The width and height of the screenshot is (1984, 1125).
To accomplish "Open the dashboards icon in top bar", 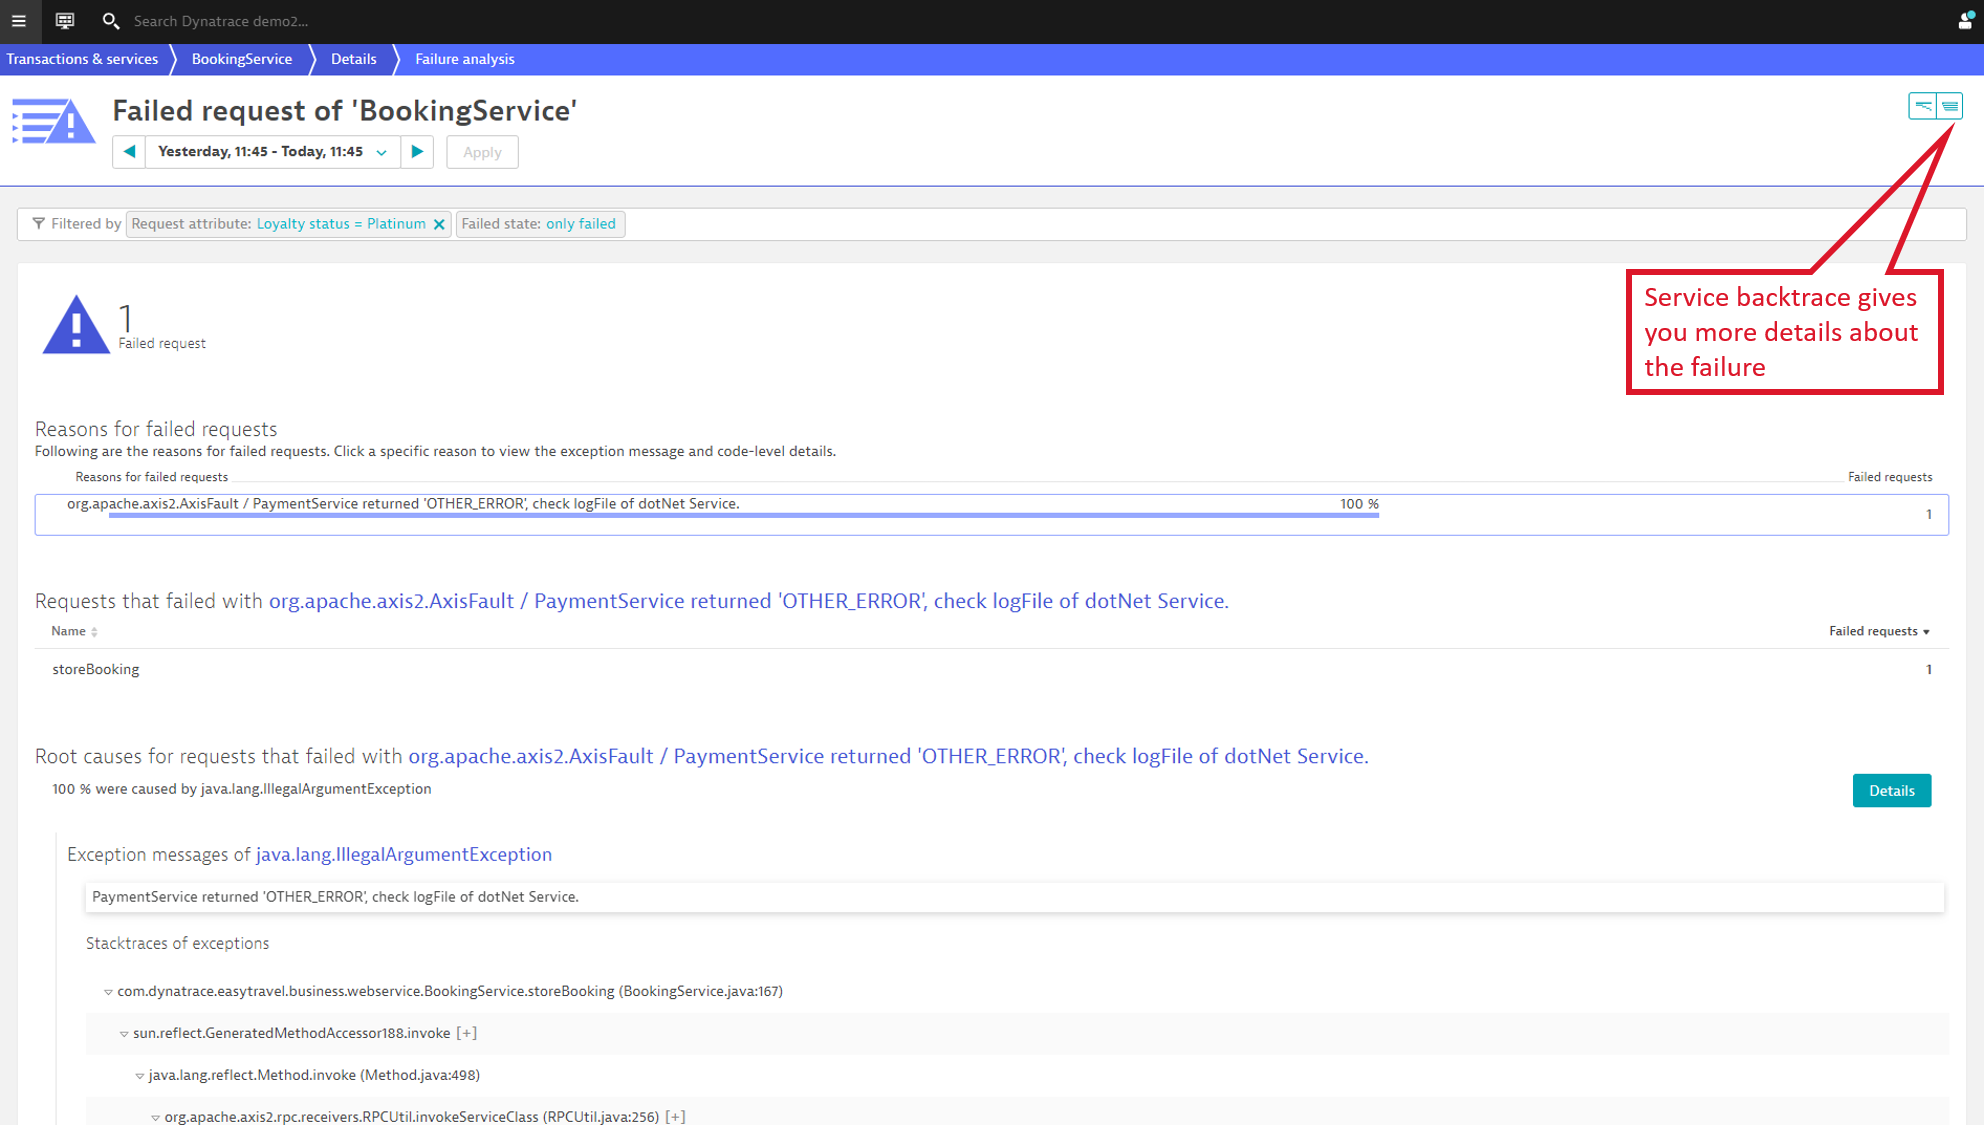I will 65,21.
